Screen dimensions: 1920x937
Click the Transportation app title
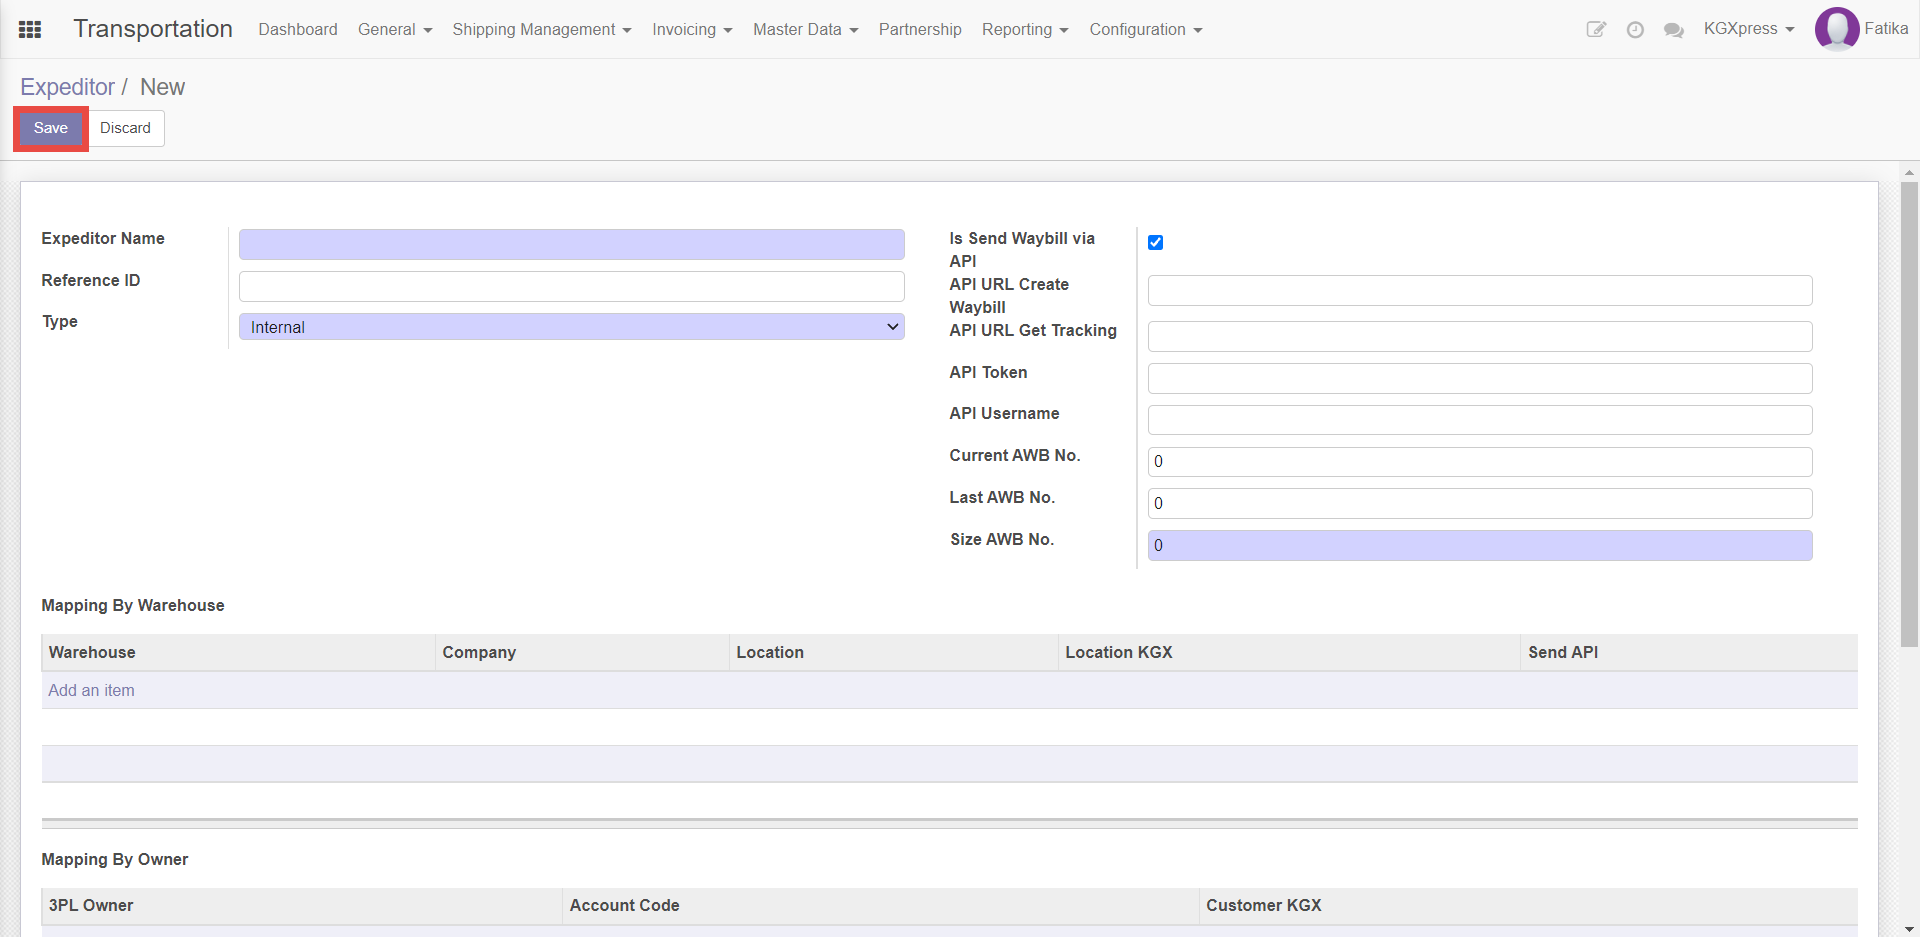point(153,29)
